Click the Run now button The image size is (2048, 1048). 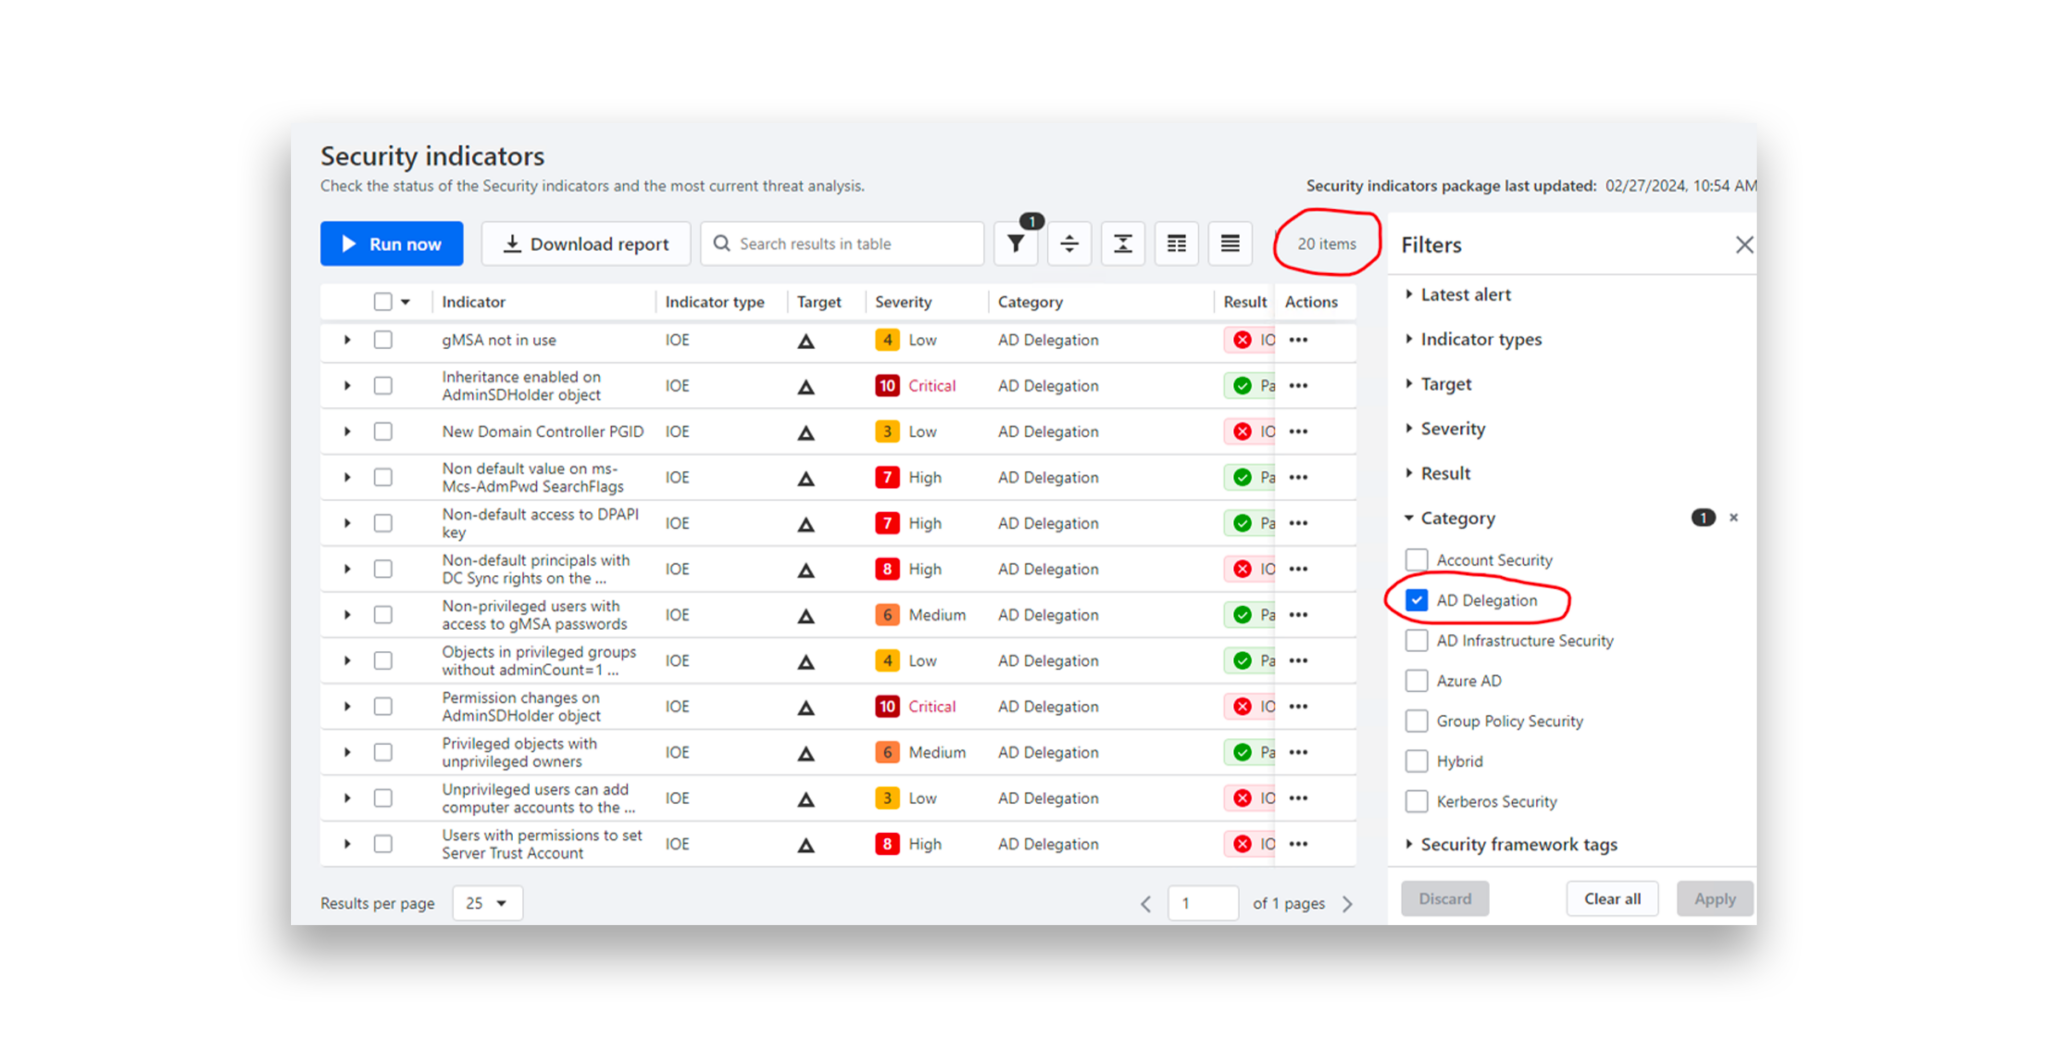tap(391, 243)
